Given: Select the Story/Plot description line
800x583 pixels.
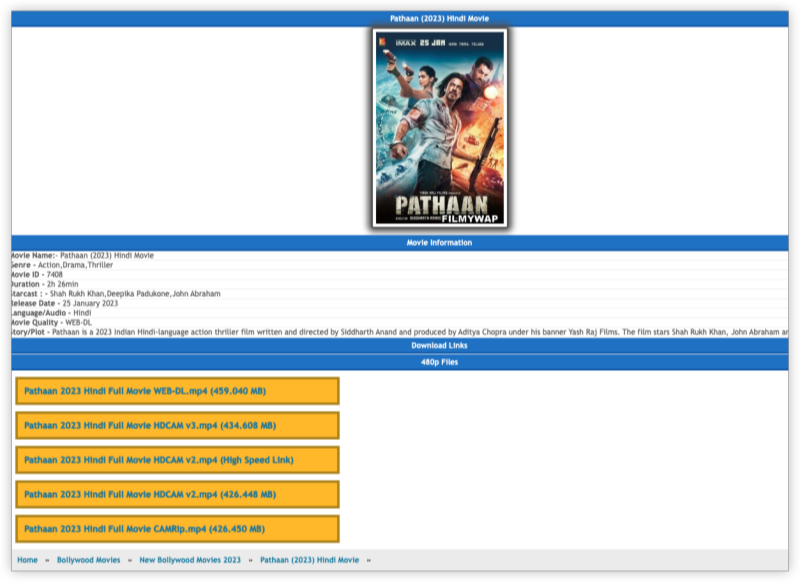Looking at the screenshot, I should click(400, 332).
